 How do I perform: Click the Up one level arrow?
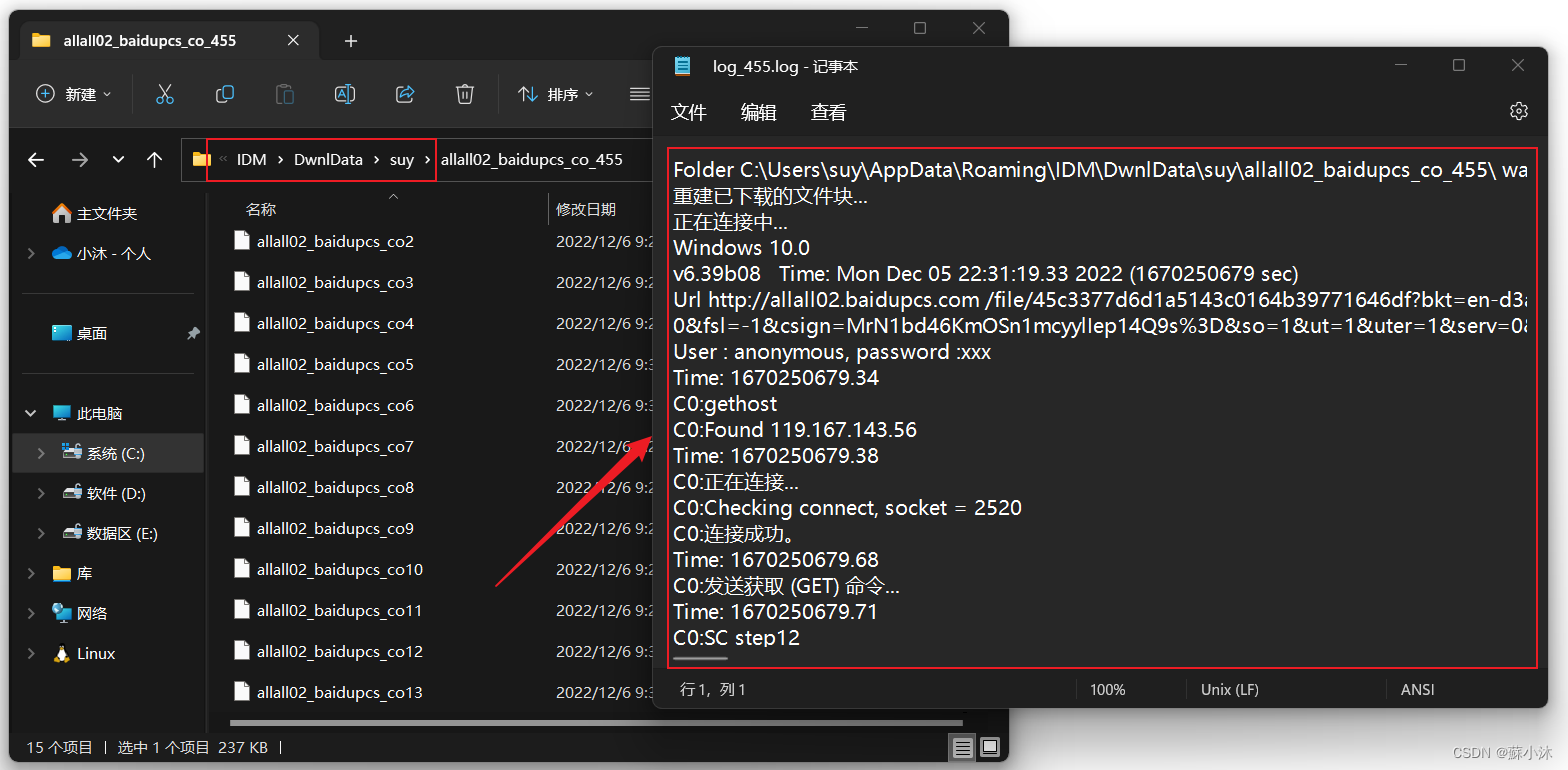pyautogui.click(x=154, y=159)
